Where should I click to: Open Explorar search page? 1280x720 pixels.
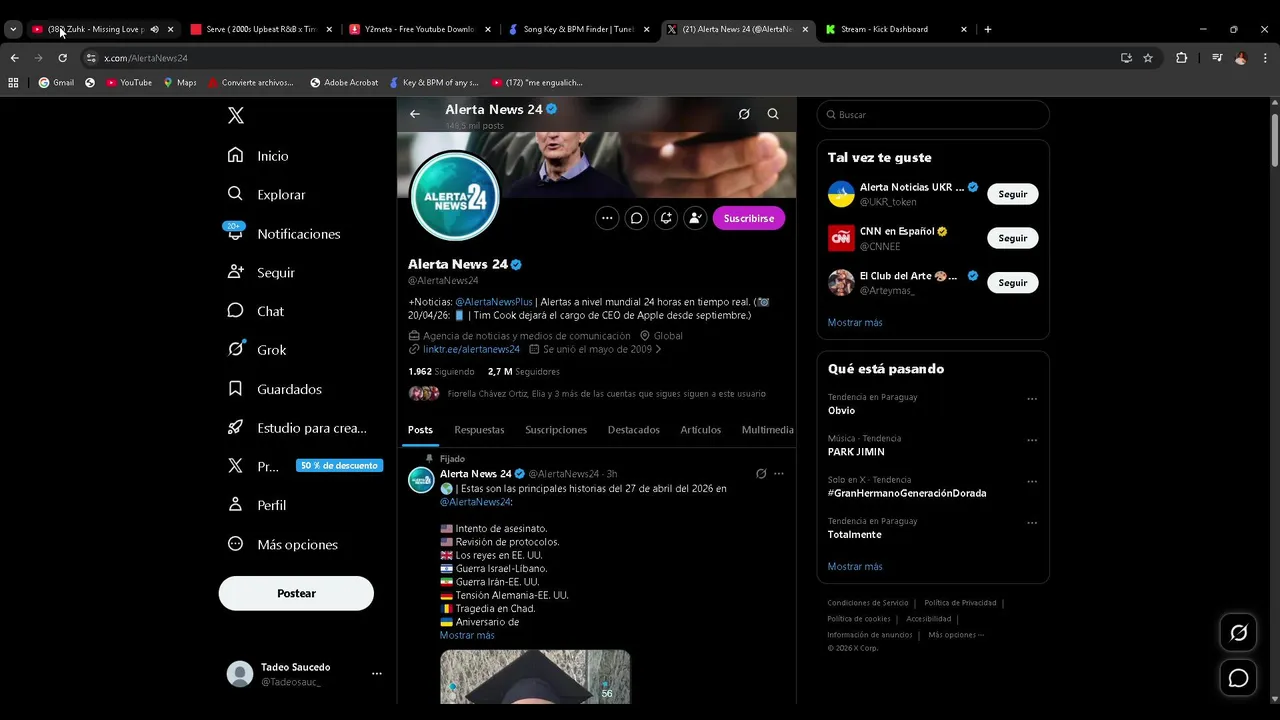point(267,195)
